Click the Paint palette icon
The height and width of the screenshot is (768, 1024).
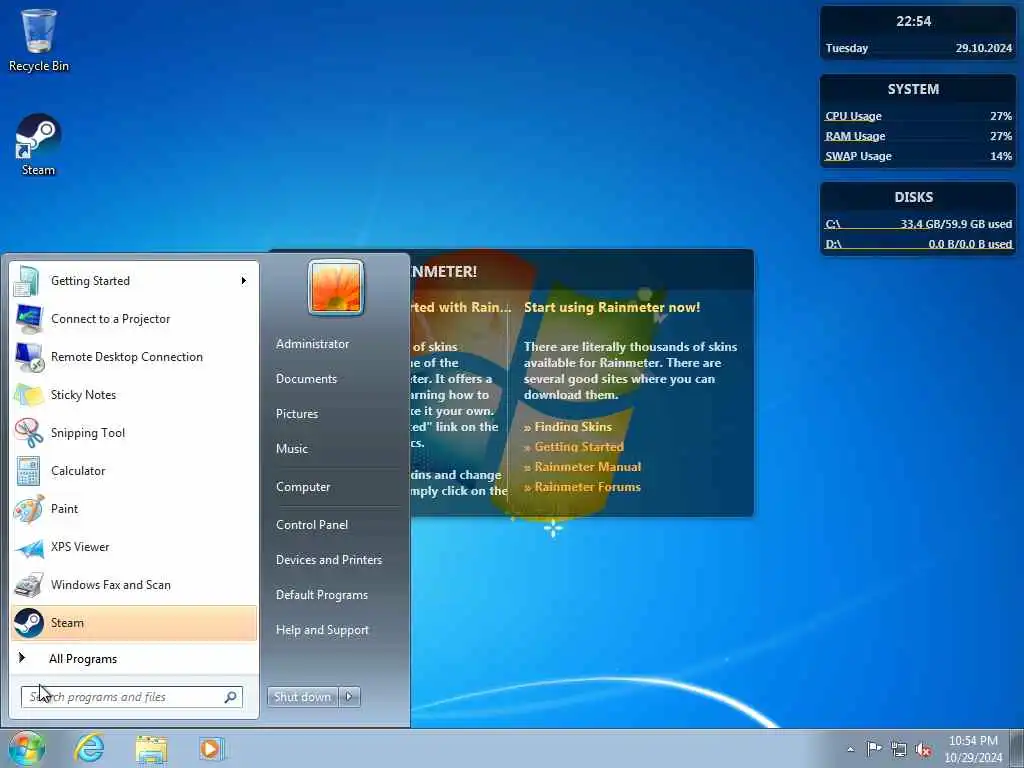(x=29, y=509)
